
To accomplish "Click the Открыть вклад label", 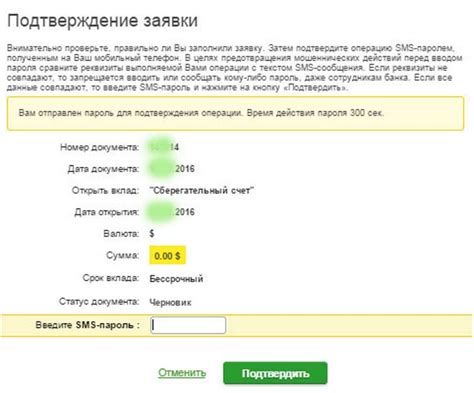I will 105,190.
